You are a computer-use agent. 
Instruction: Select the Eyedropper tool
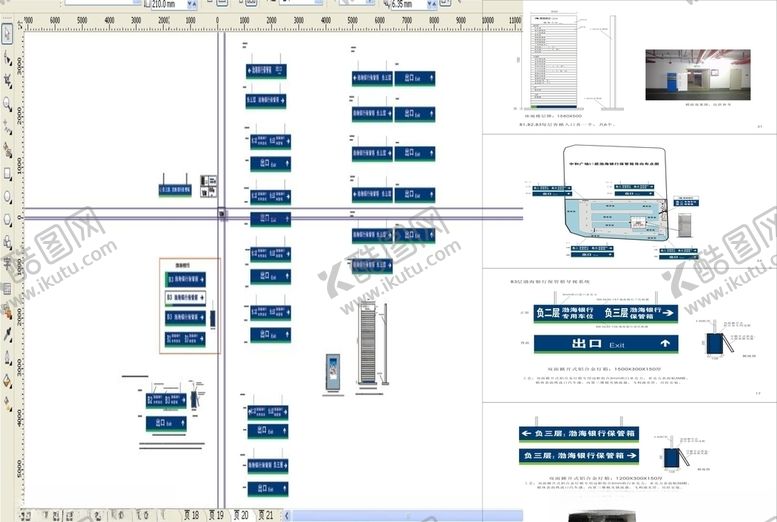tap(7, 335)
